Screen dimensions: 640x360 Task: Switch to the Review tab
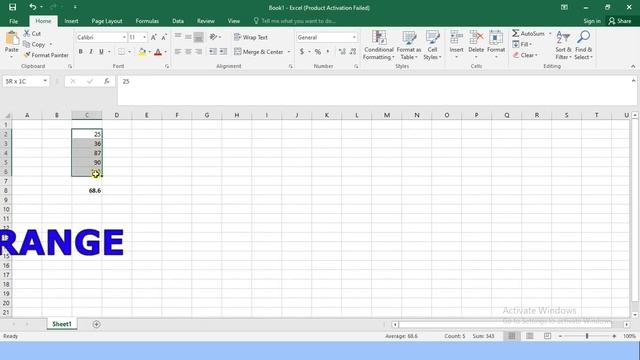tap(206, 21)
